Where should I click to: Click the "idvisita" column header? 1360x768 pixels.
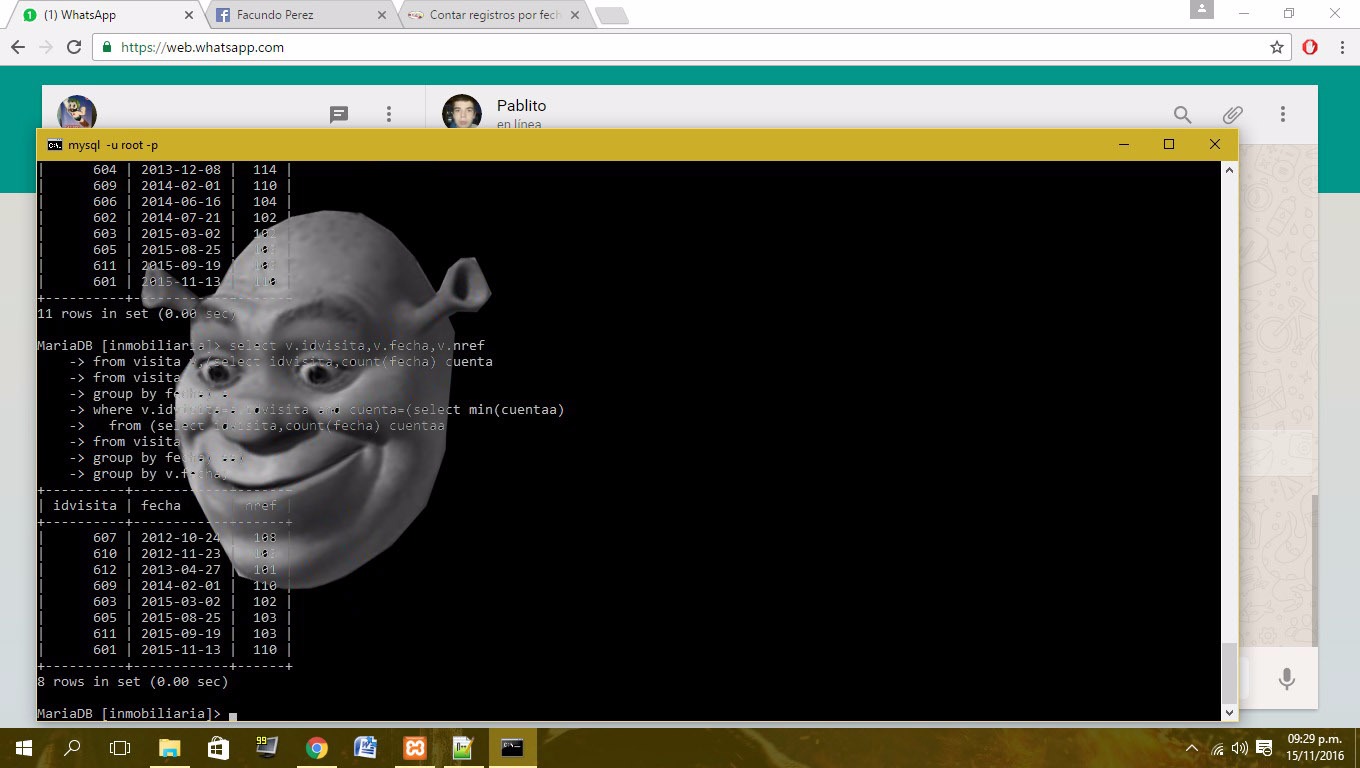[x=85, y=506]
